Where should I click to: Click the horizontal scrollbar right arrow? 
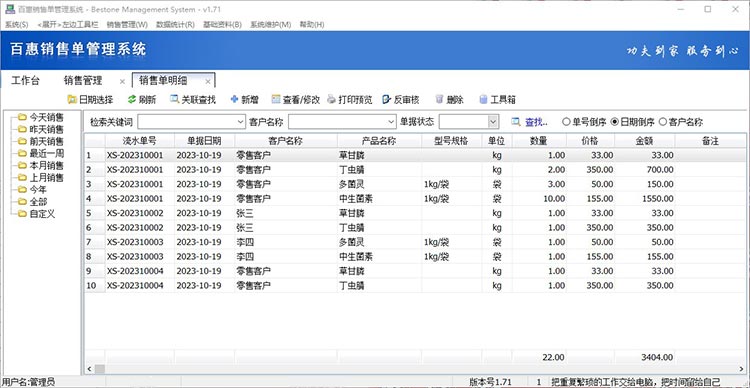click(742, 369)
